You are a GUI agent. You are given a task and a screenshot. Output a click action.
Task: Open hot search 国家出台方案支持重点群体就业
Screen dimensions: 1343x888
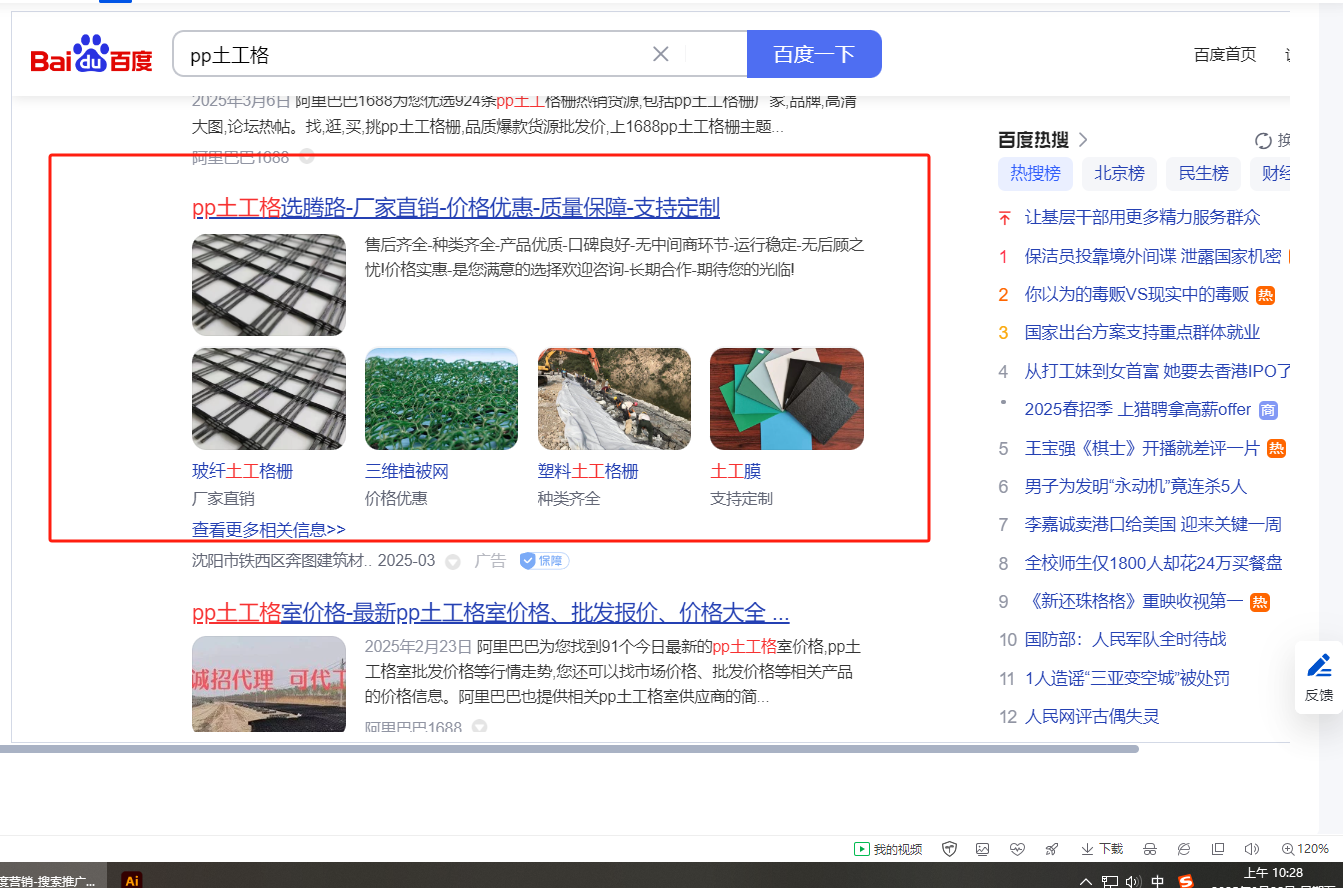1143,332
